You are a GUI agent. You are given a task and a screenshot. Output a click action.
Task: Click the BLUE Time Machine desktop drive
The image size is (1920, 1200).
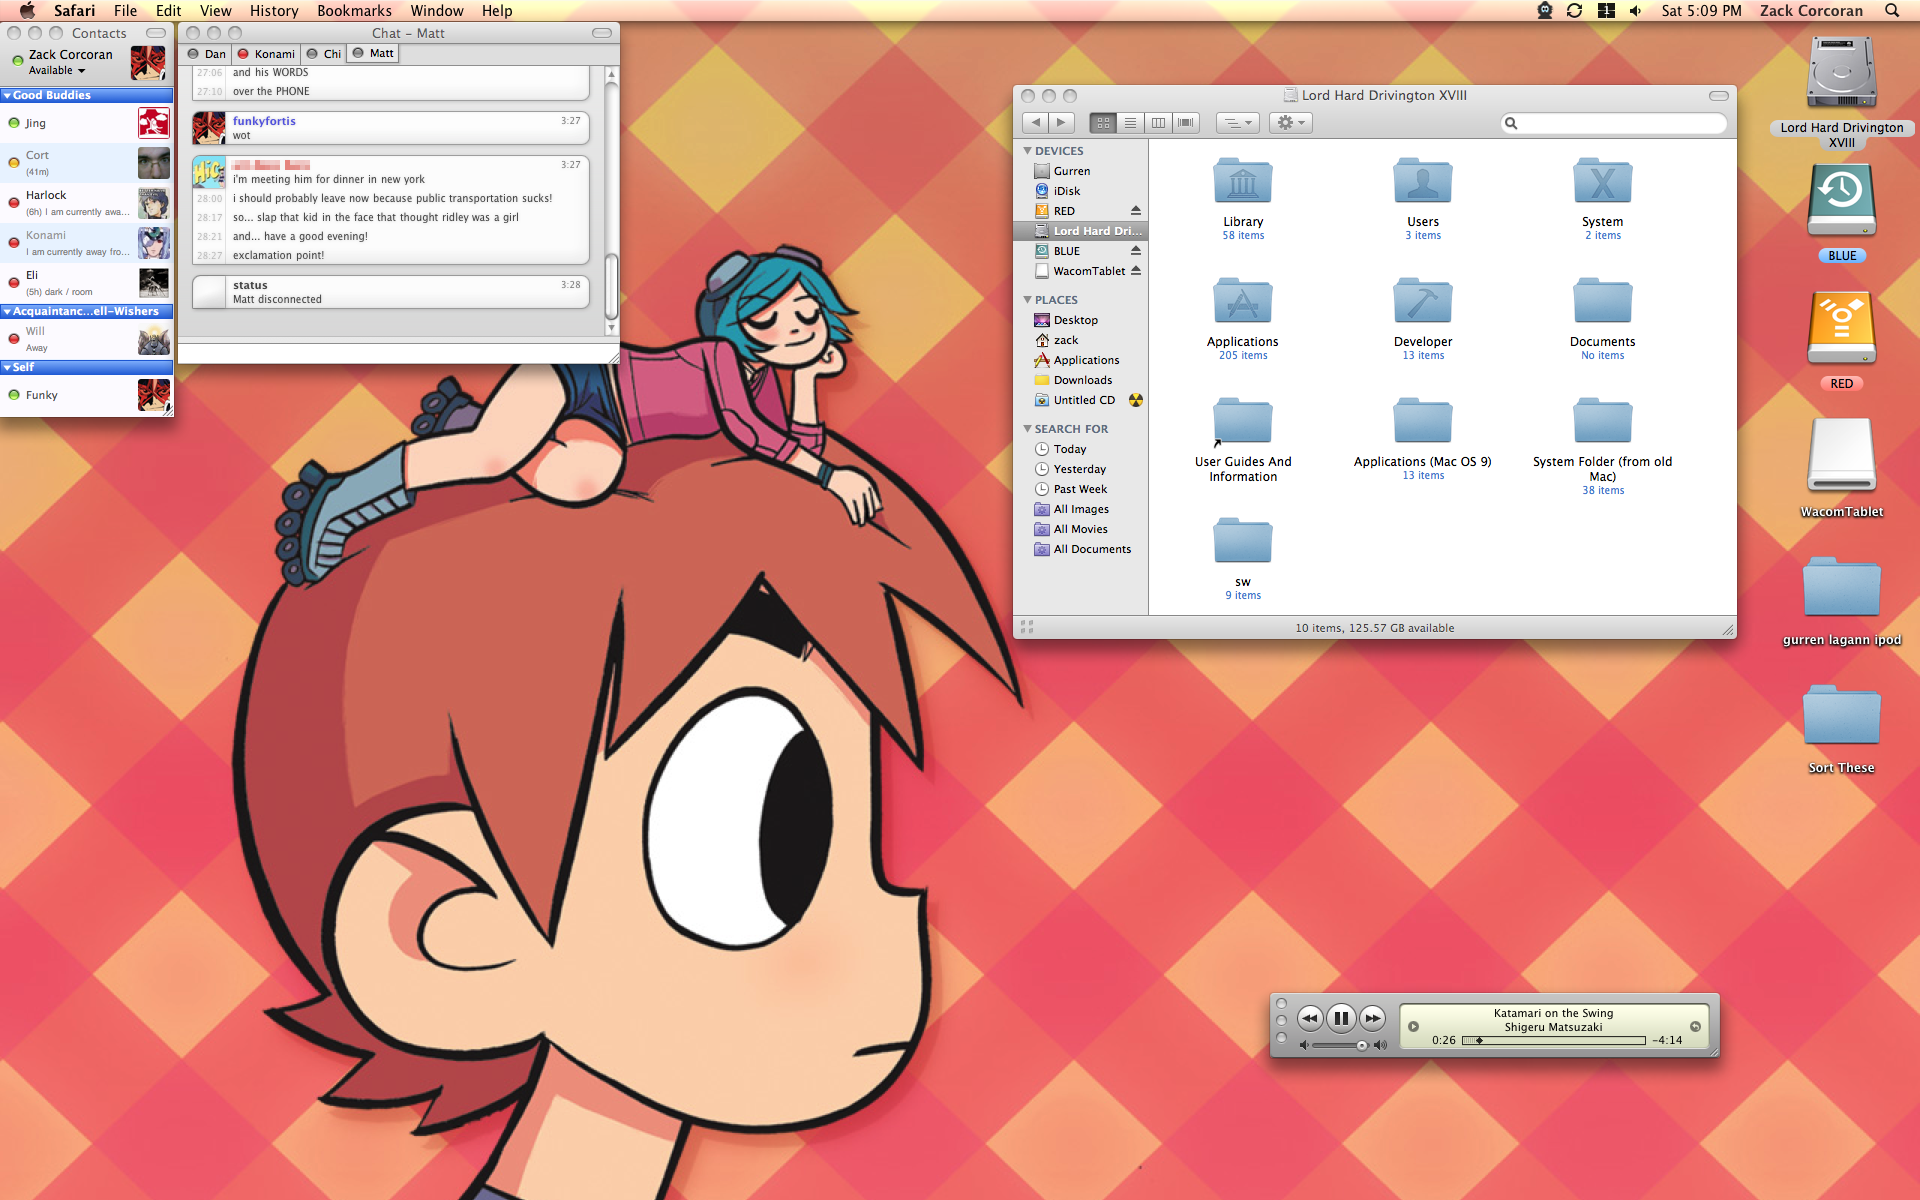1841,200
